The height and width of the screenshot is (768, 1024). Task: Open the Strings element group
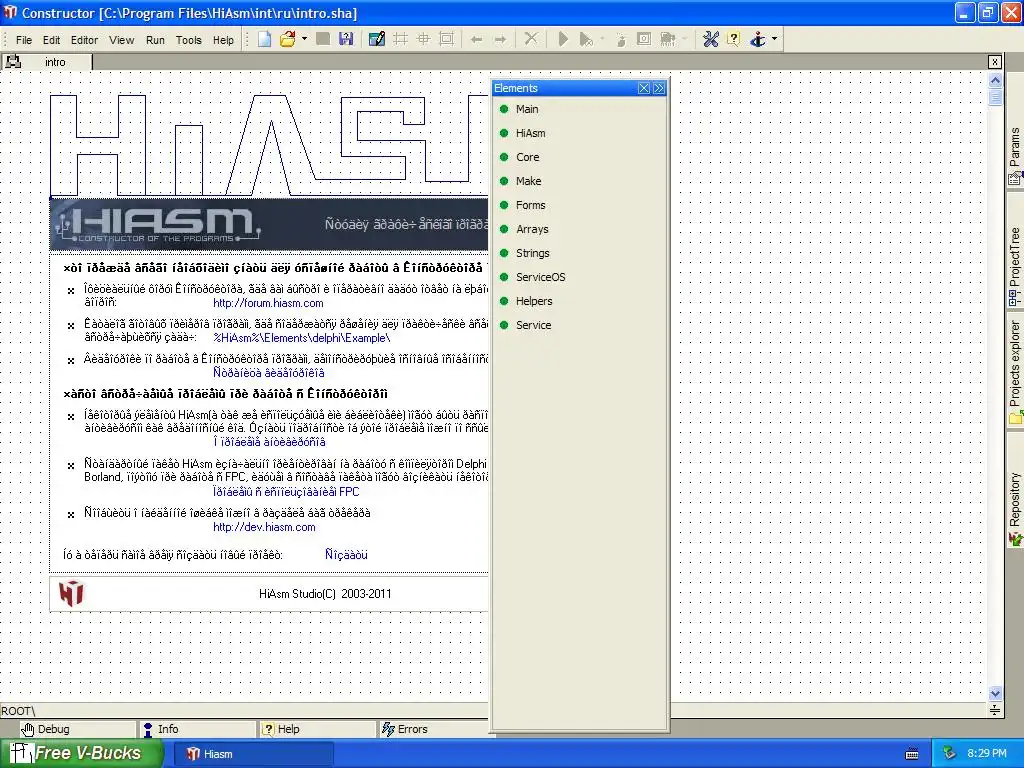click(533, 253)
